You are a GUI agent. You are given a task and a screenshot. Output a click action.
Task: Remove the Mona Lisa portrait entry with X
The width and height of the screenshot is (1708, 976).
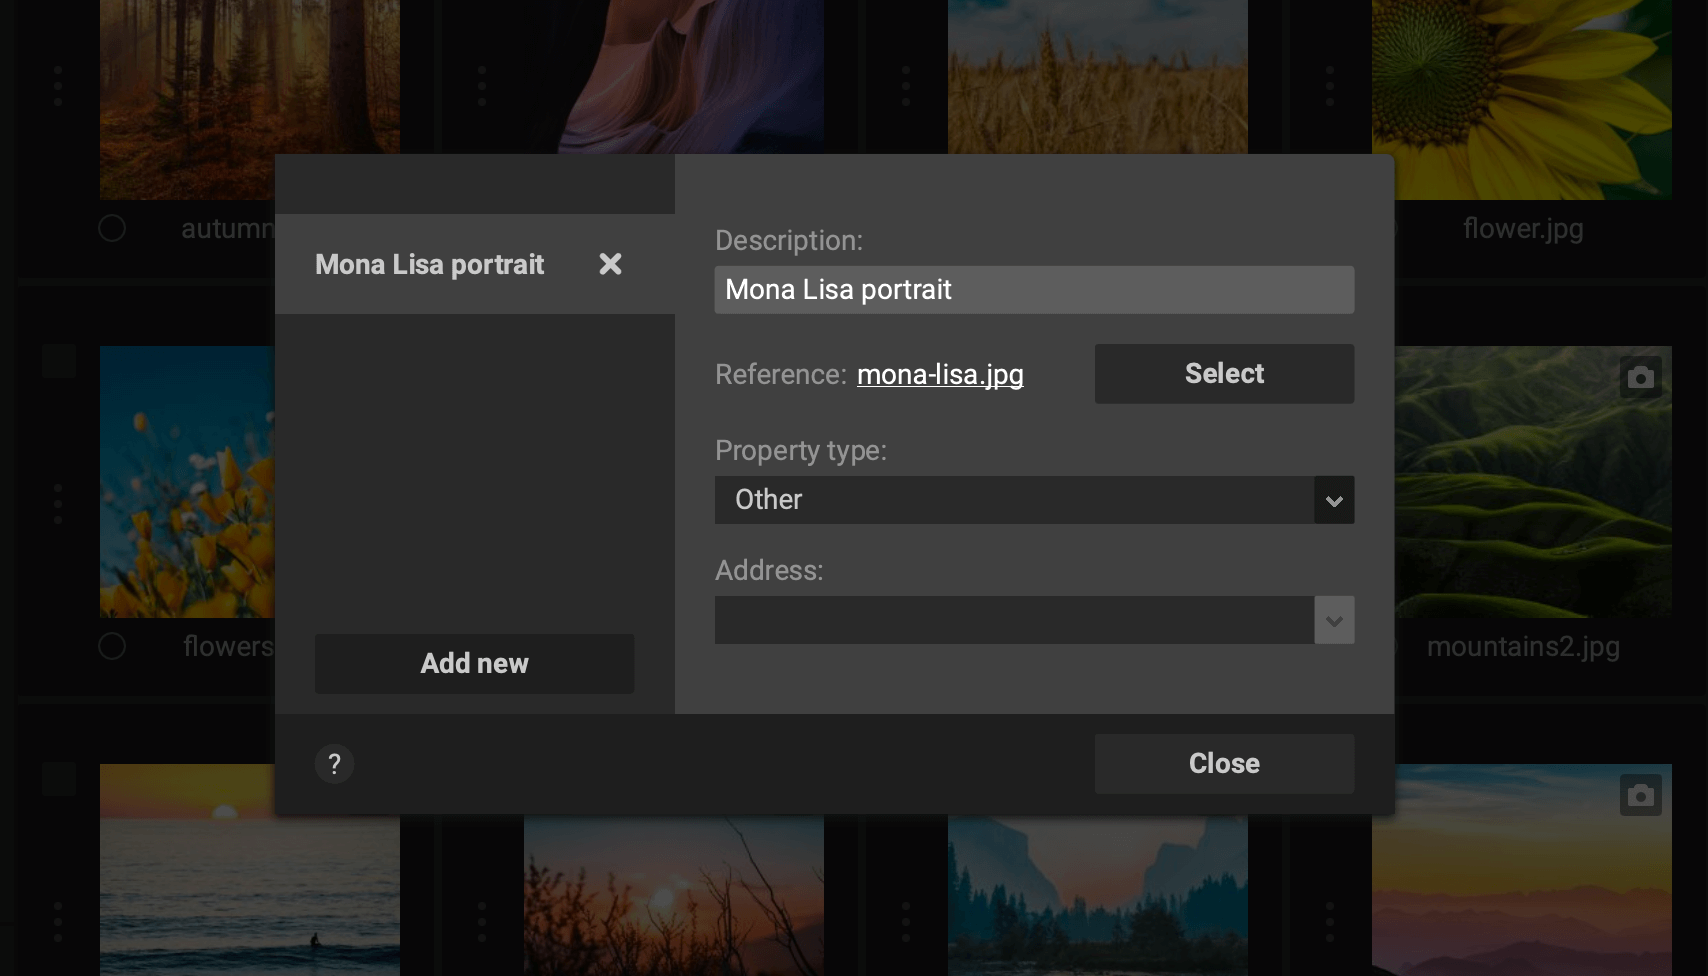(x=610, y=264)
